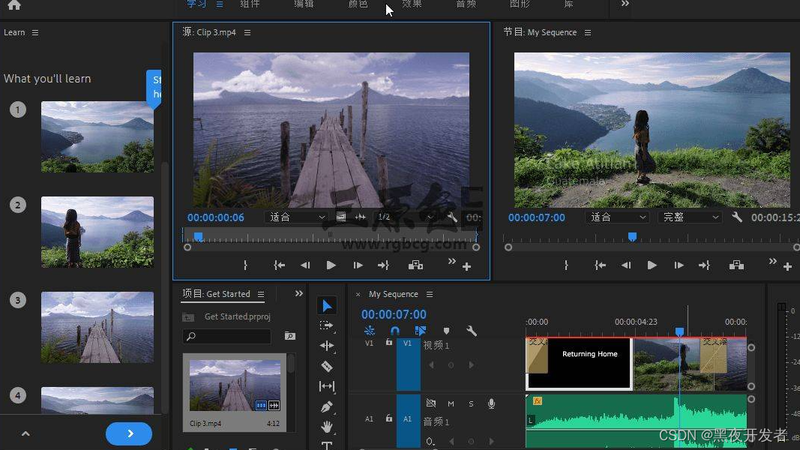Open program monitor resolution dropdown 完整
Viewport: 800px width, 450px height.
tap(690, 217)
